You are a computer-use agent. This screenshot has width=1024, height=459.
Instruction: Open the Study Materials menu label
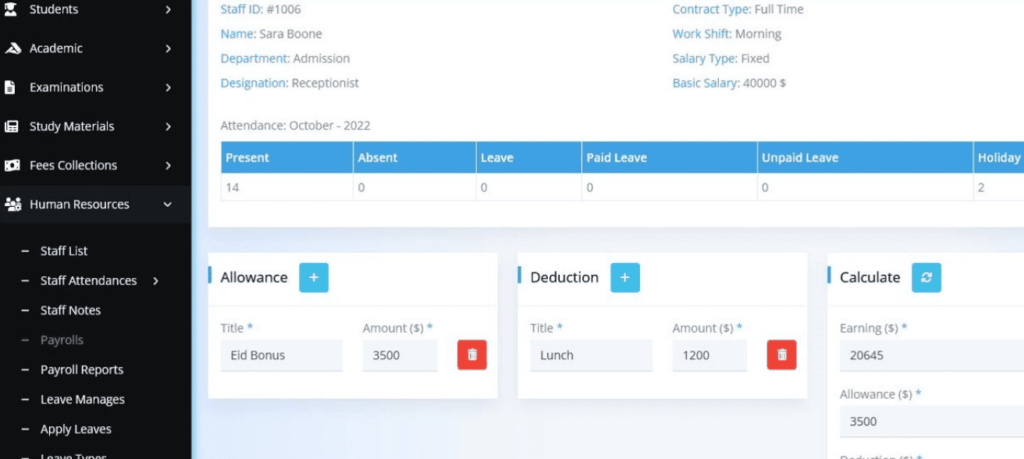72,127
